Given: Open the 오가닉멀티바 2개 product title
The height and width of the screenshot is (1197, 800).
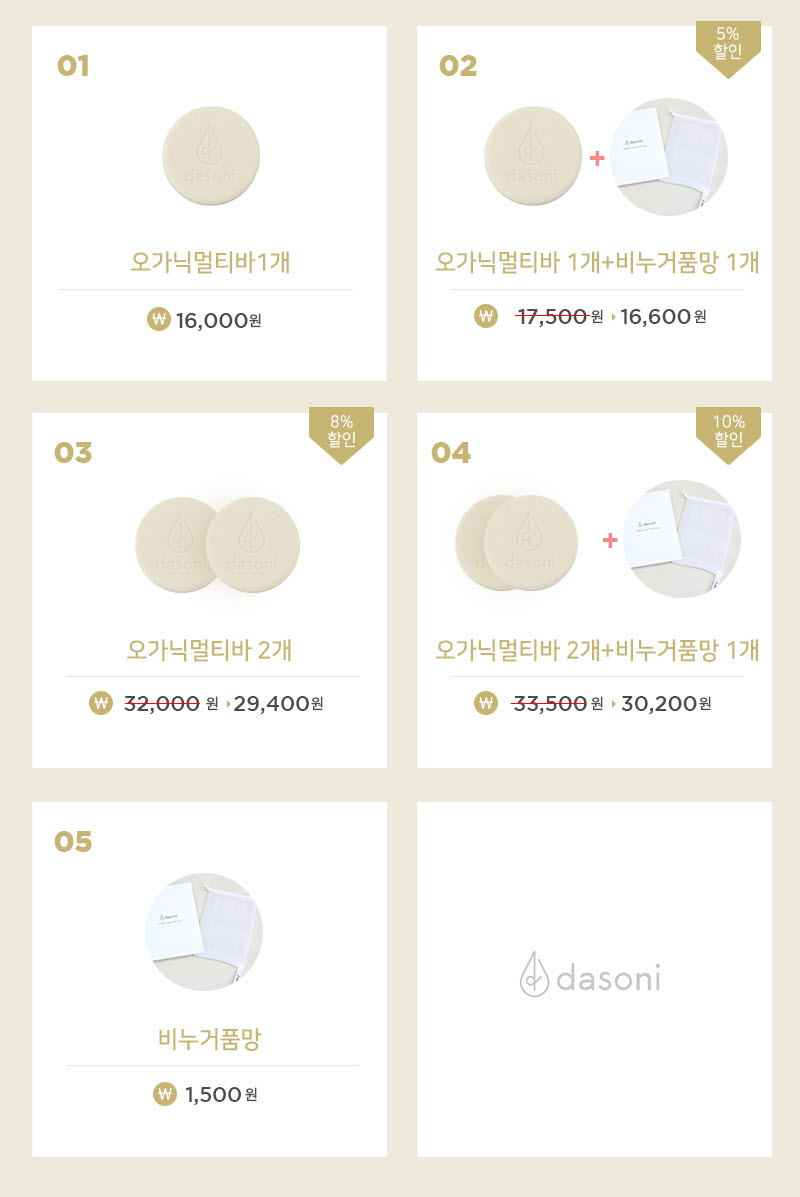Looking at the screenshot, I should 210,650.
